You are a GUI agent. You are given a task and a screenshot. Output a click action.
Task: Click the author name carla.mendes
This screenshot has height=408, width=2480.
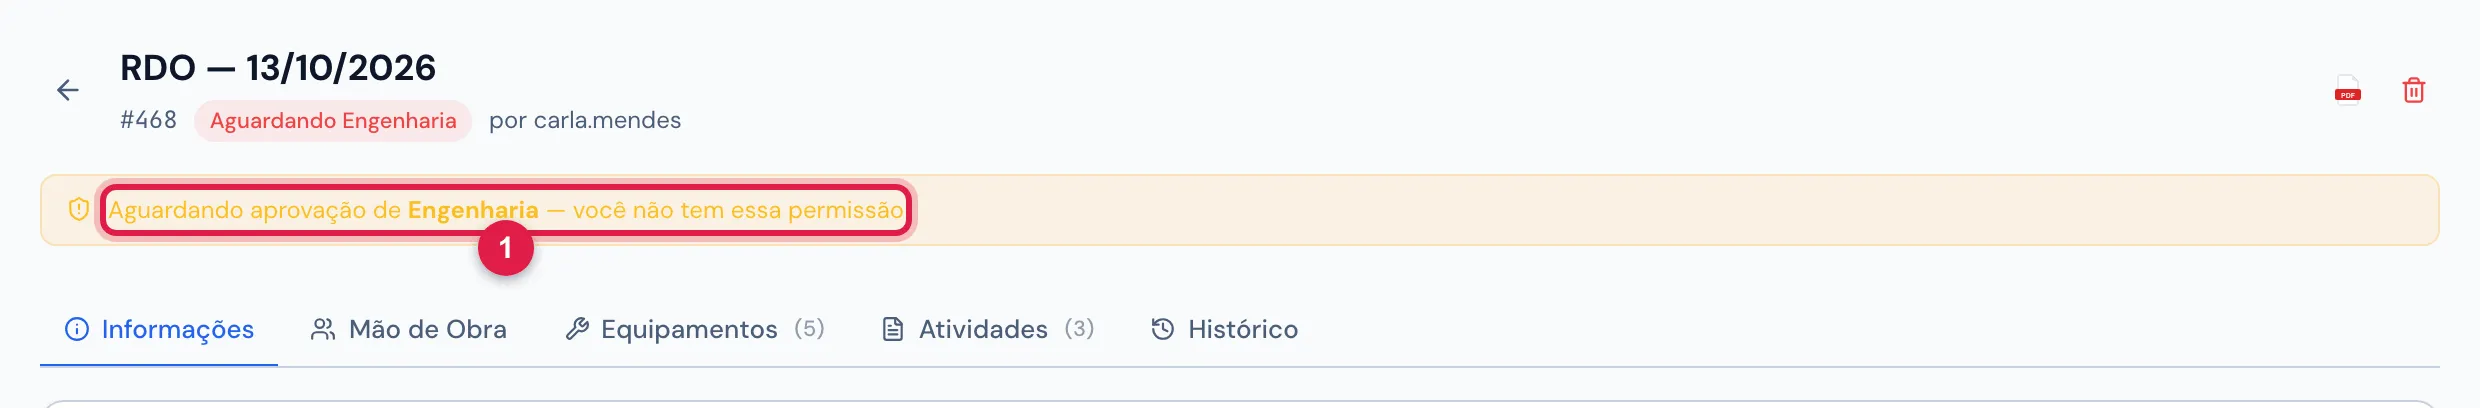[607, 121]
